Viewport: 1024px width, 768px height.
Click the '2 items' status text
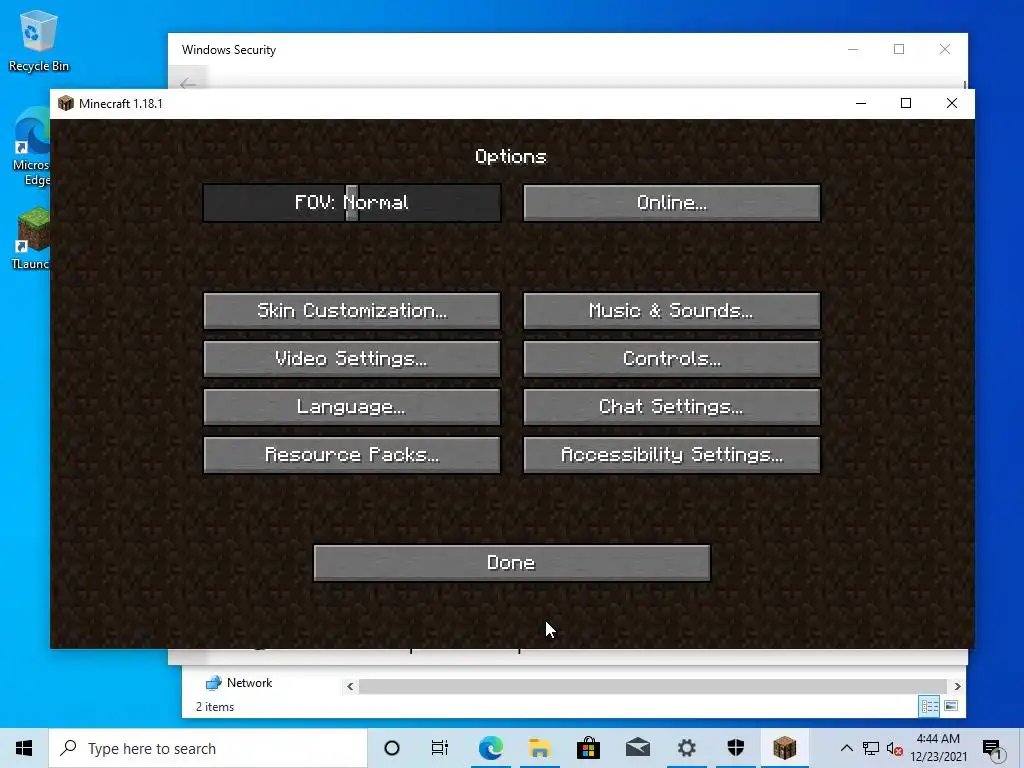pos(215,707)
